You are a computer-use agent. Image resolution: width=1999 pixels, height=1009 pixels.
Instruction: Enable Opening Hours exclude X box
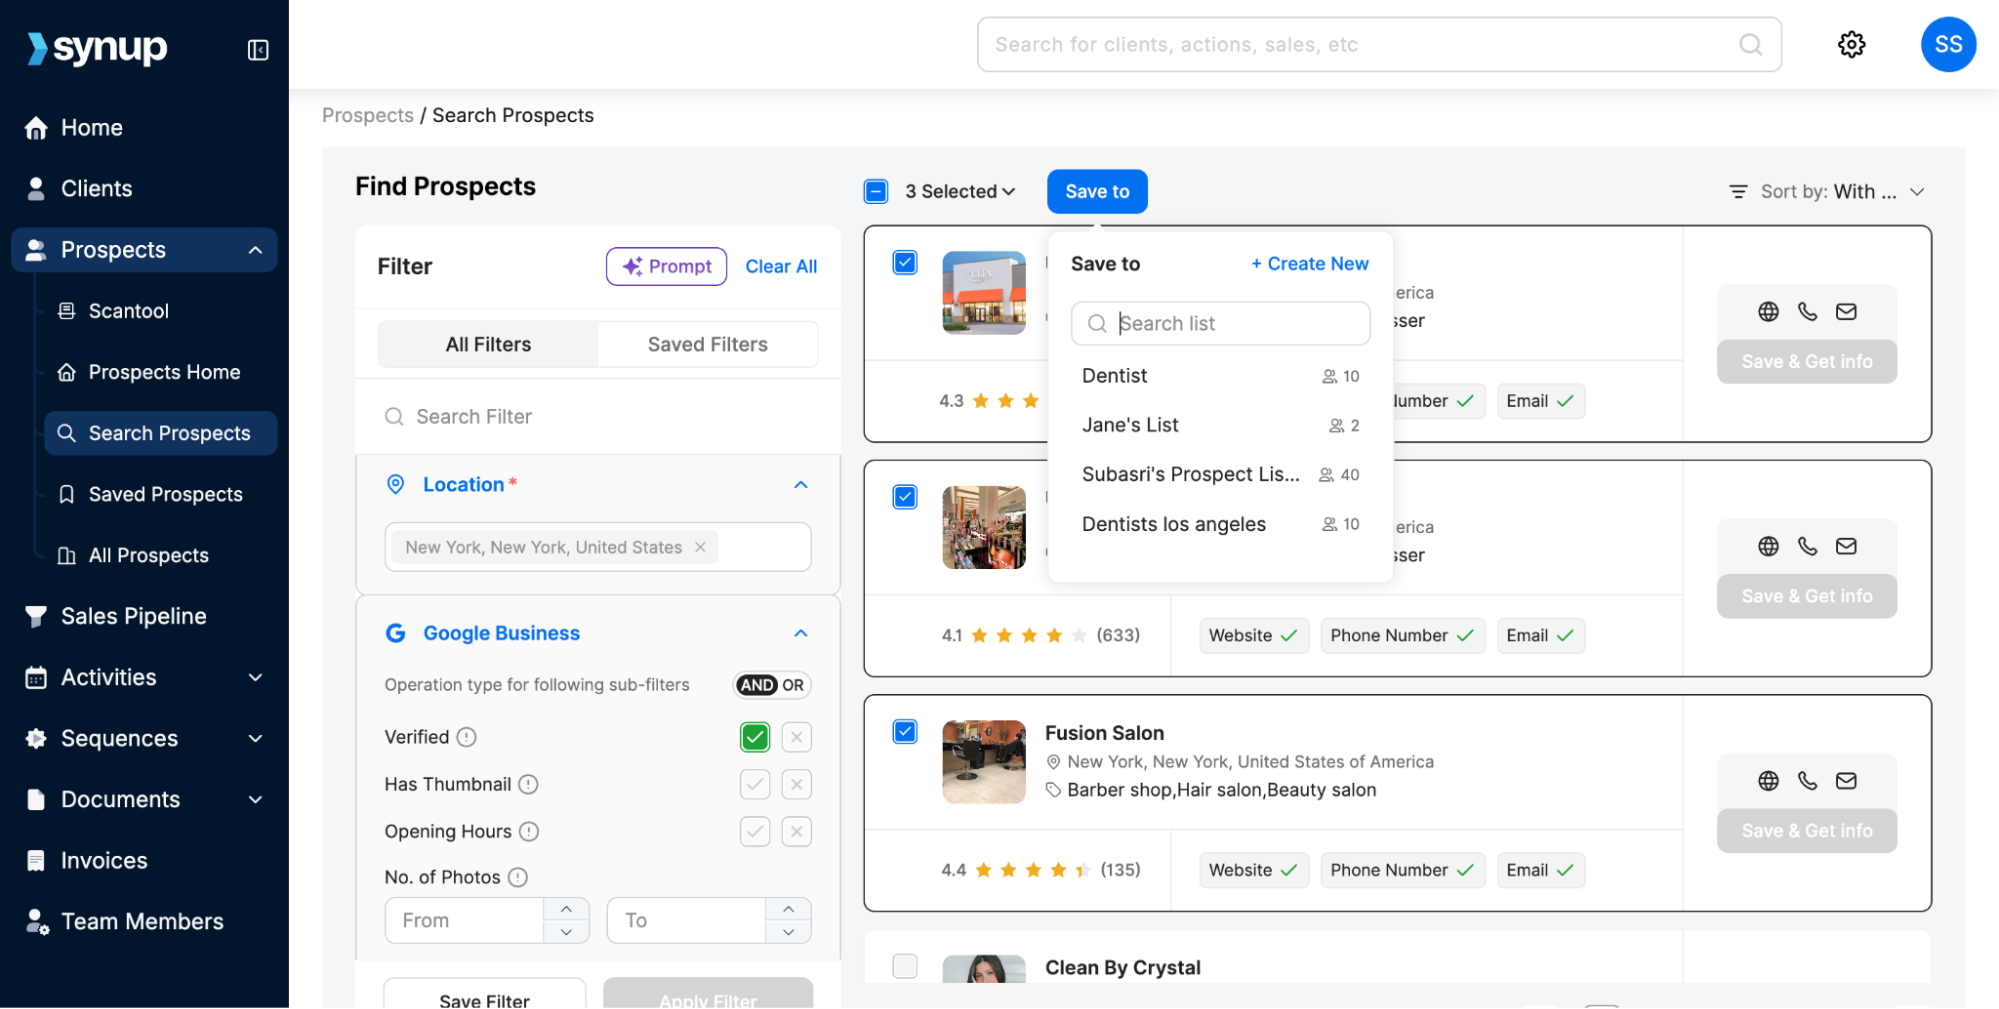pos(796,831)
